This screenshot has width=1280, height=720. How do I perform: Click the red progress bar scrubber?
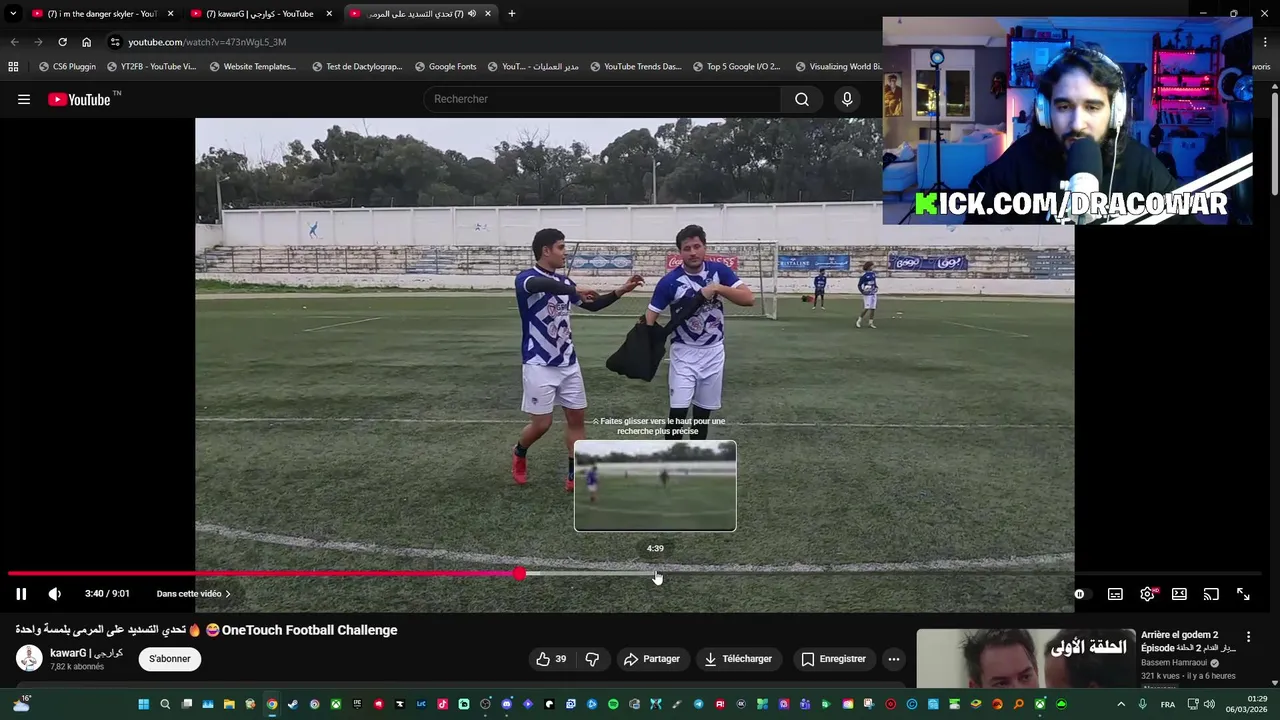520,574
